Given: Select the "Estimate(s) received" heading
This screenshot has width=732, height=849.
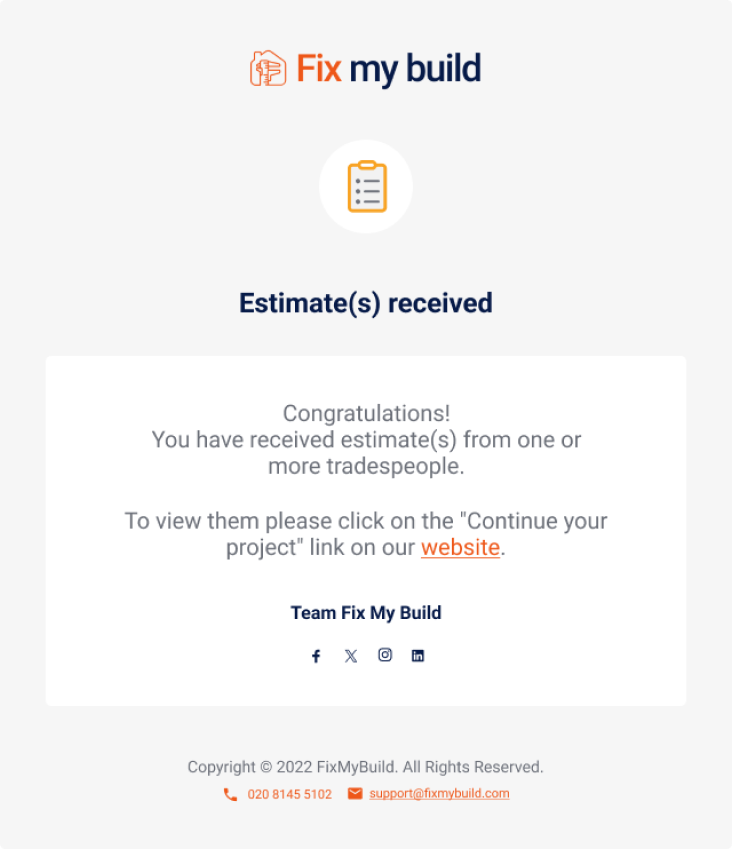Looking at the screenshot, I should [366, 303].
